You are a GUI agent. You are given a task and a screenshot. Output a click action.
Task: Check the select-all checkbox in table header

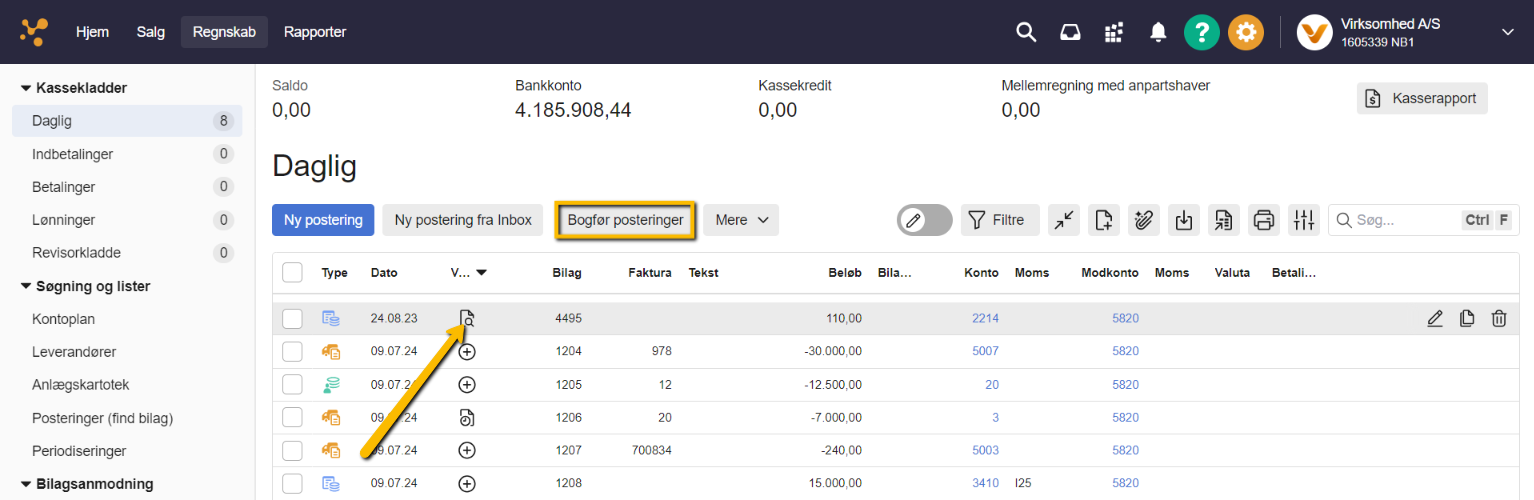[292, 272]
